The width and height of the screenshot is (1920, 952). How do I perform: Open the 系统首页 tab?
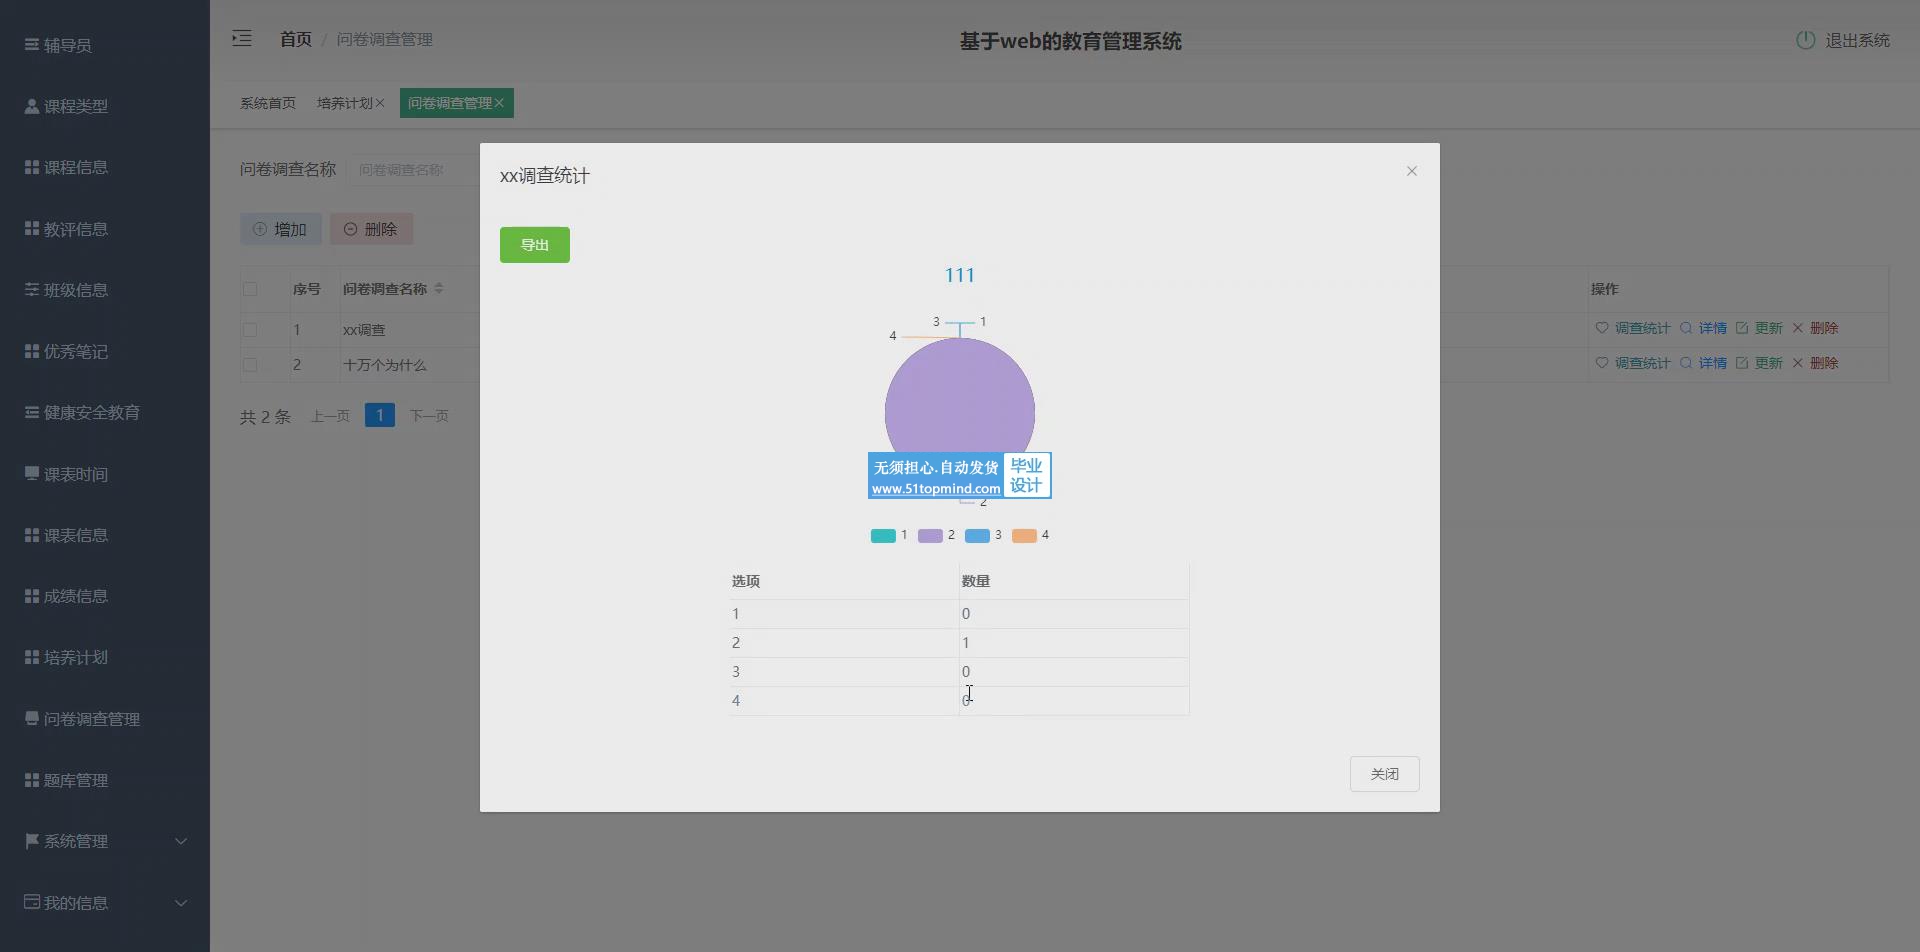[268, 103]
